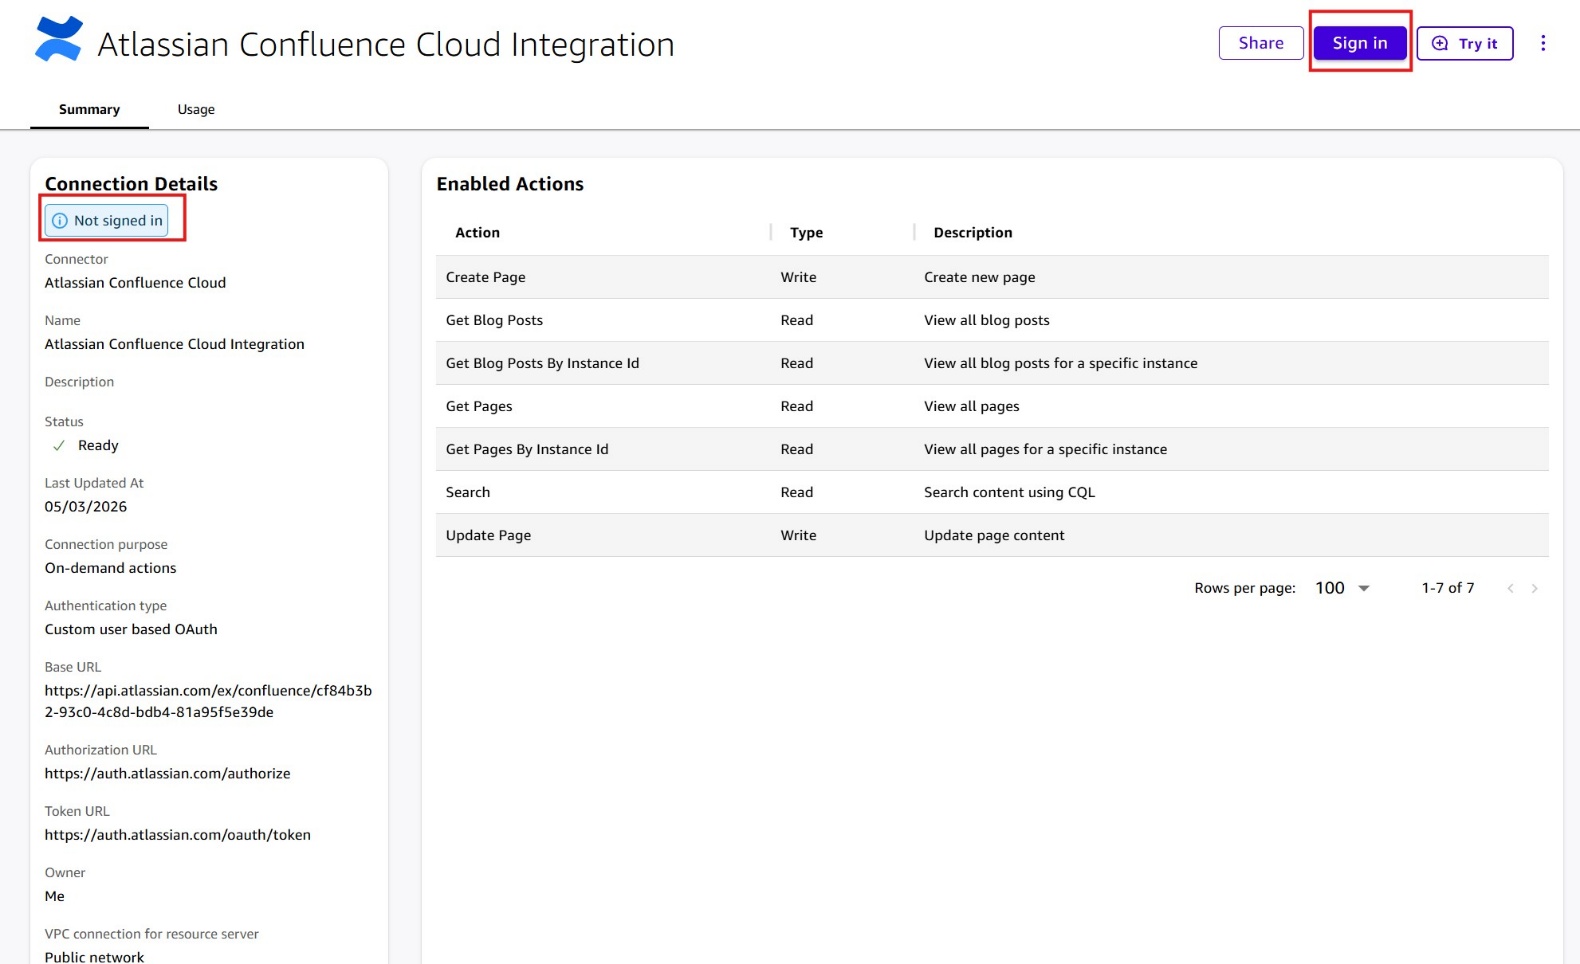Click Name value Atlassian Confluence Cloud Integration
This screenshot has width=1580, height=964.
(174, 344)
